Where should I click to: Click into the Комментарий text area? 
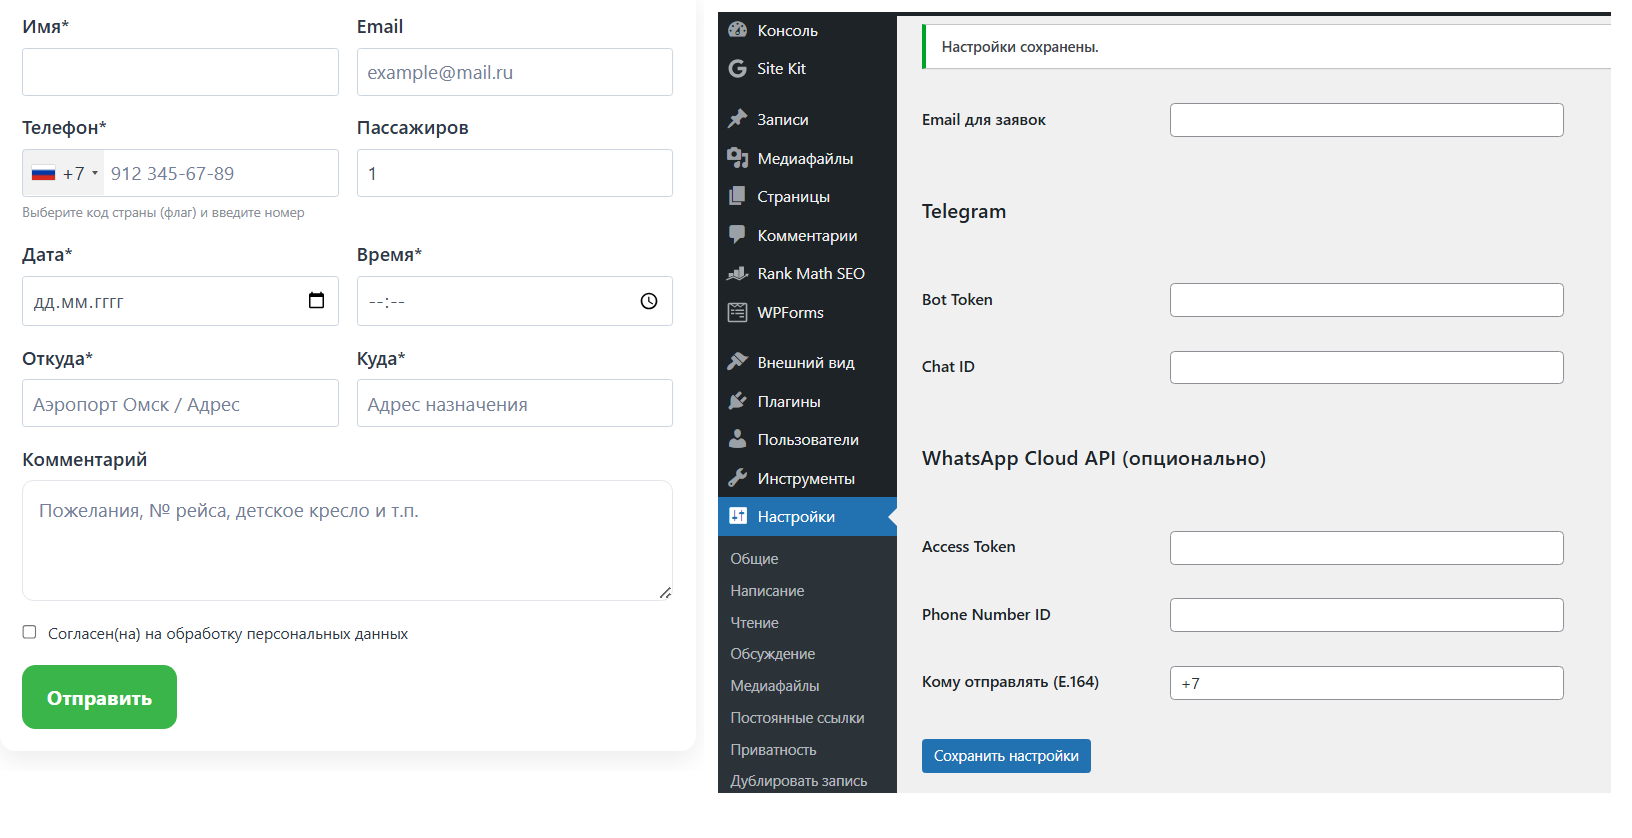[x=347, y=540]
